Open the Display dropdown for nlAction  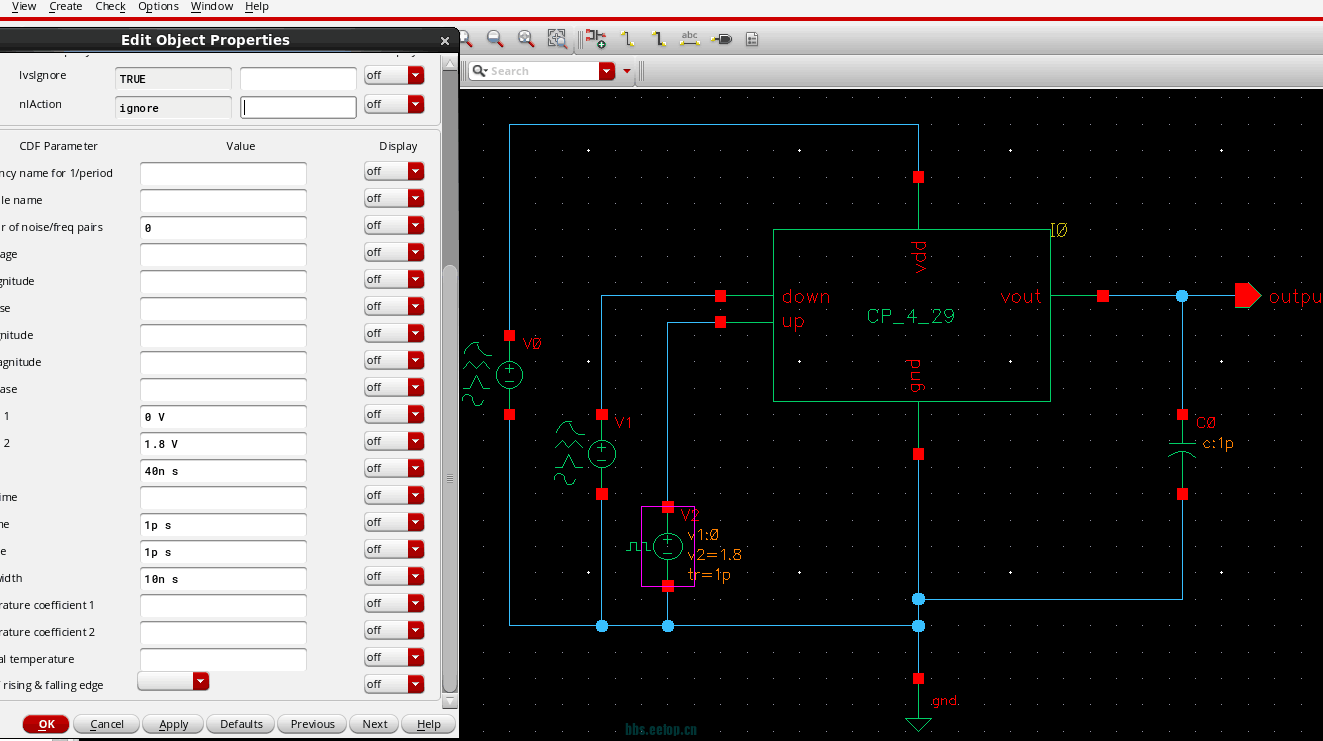pos(394,104)
